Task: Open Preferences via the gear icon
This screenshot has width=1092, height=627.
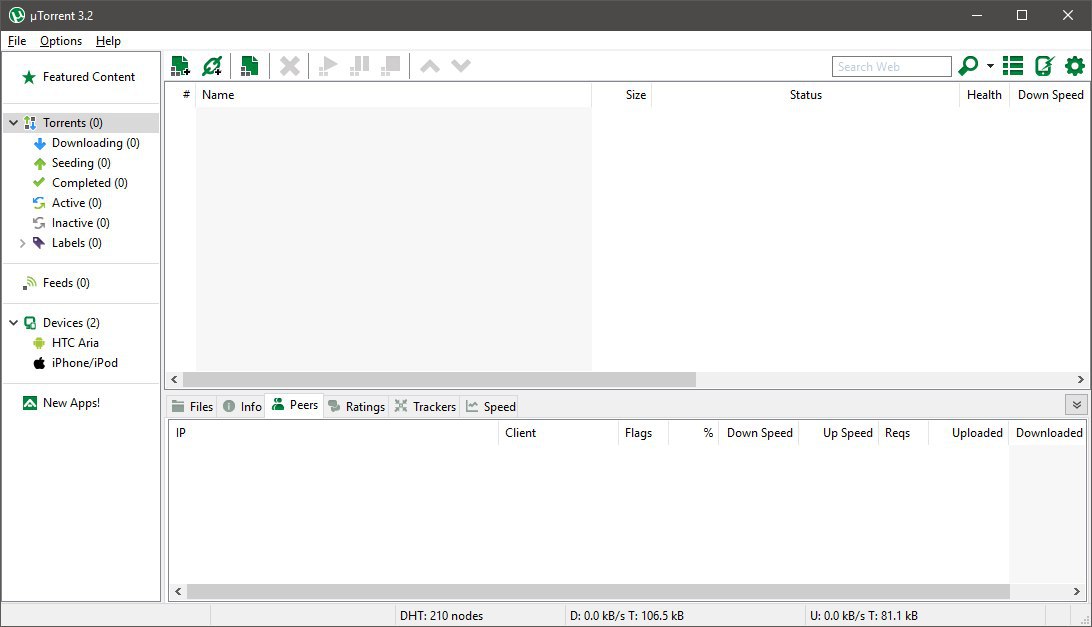Action: click(1075, 65)
